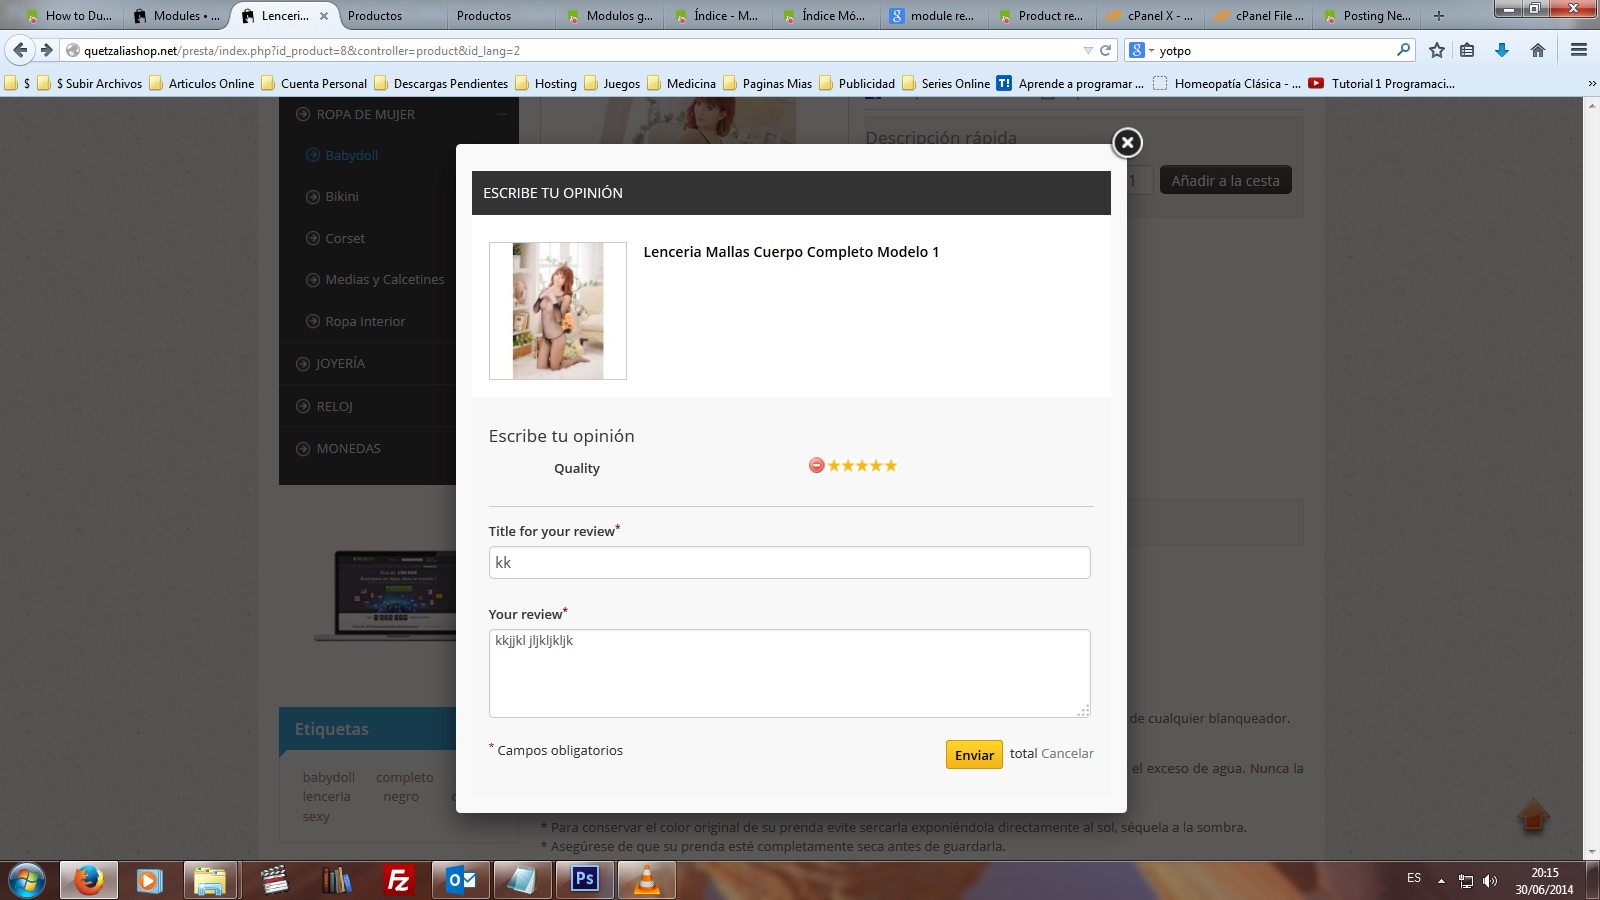Click the ES language indicator in taskbar
The height and width of the screenshot is (900, 1600).
coord(1414,878)
